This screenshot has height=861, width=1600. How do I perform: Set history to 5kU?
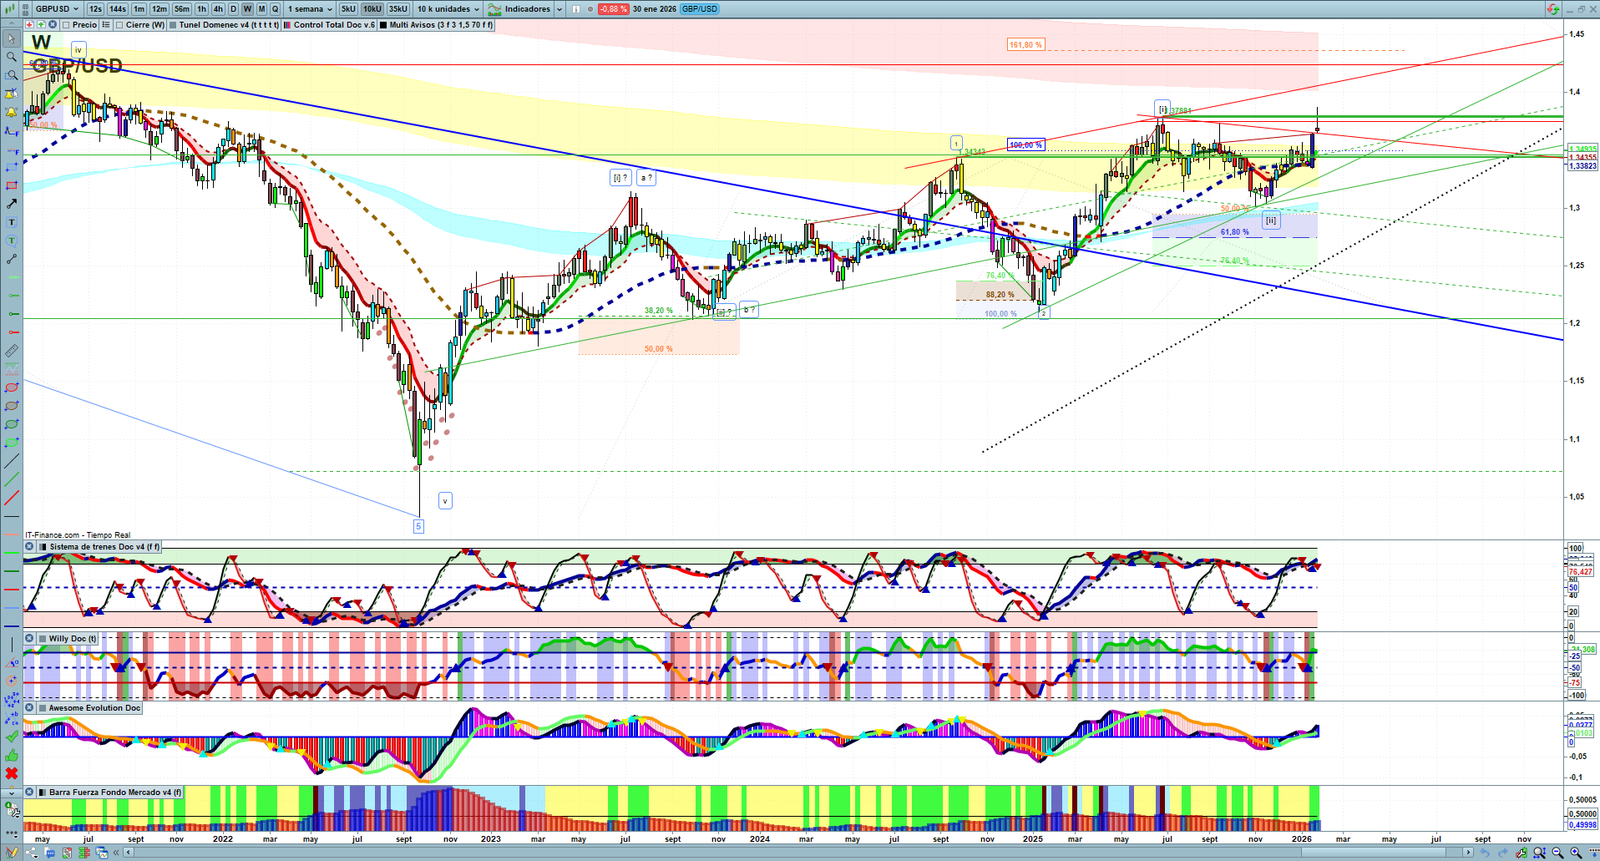pos(348,9)
